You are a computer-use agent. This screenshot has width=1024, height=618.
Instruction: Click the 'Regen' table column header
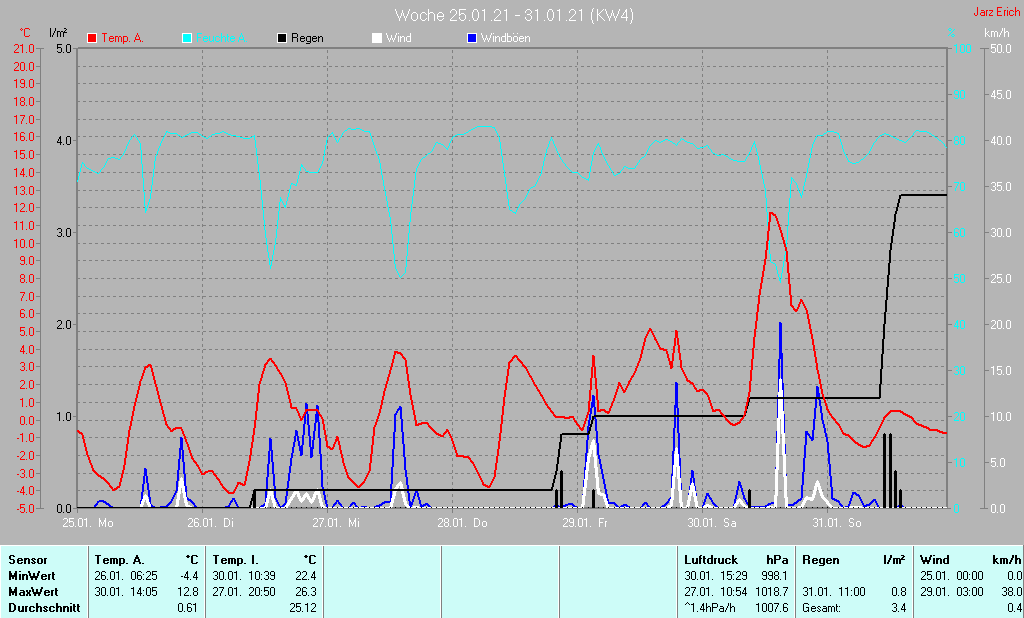(821, 560)
